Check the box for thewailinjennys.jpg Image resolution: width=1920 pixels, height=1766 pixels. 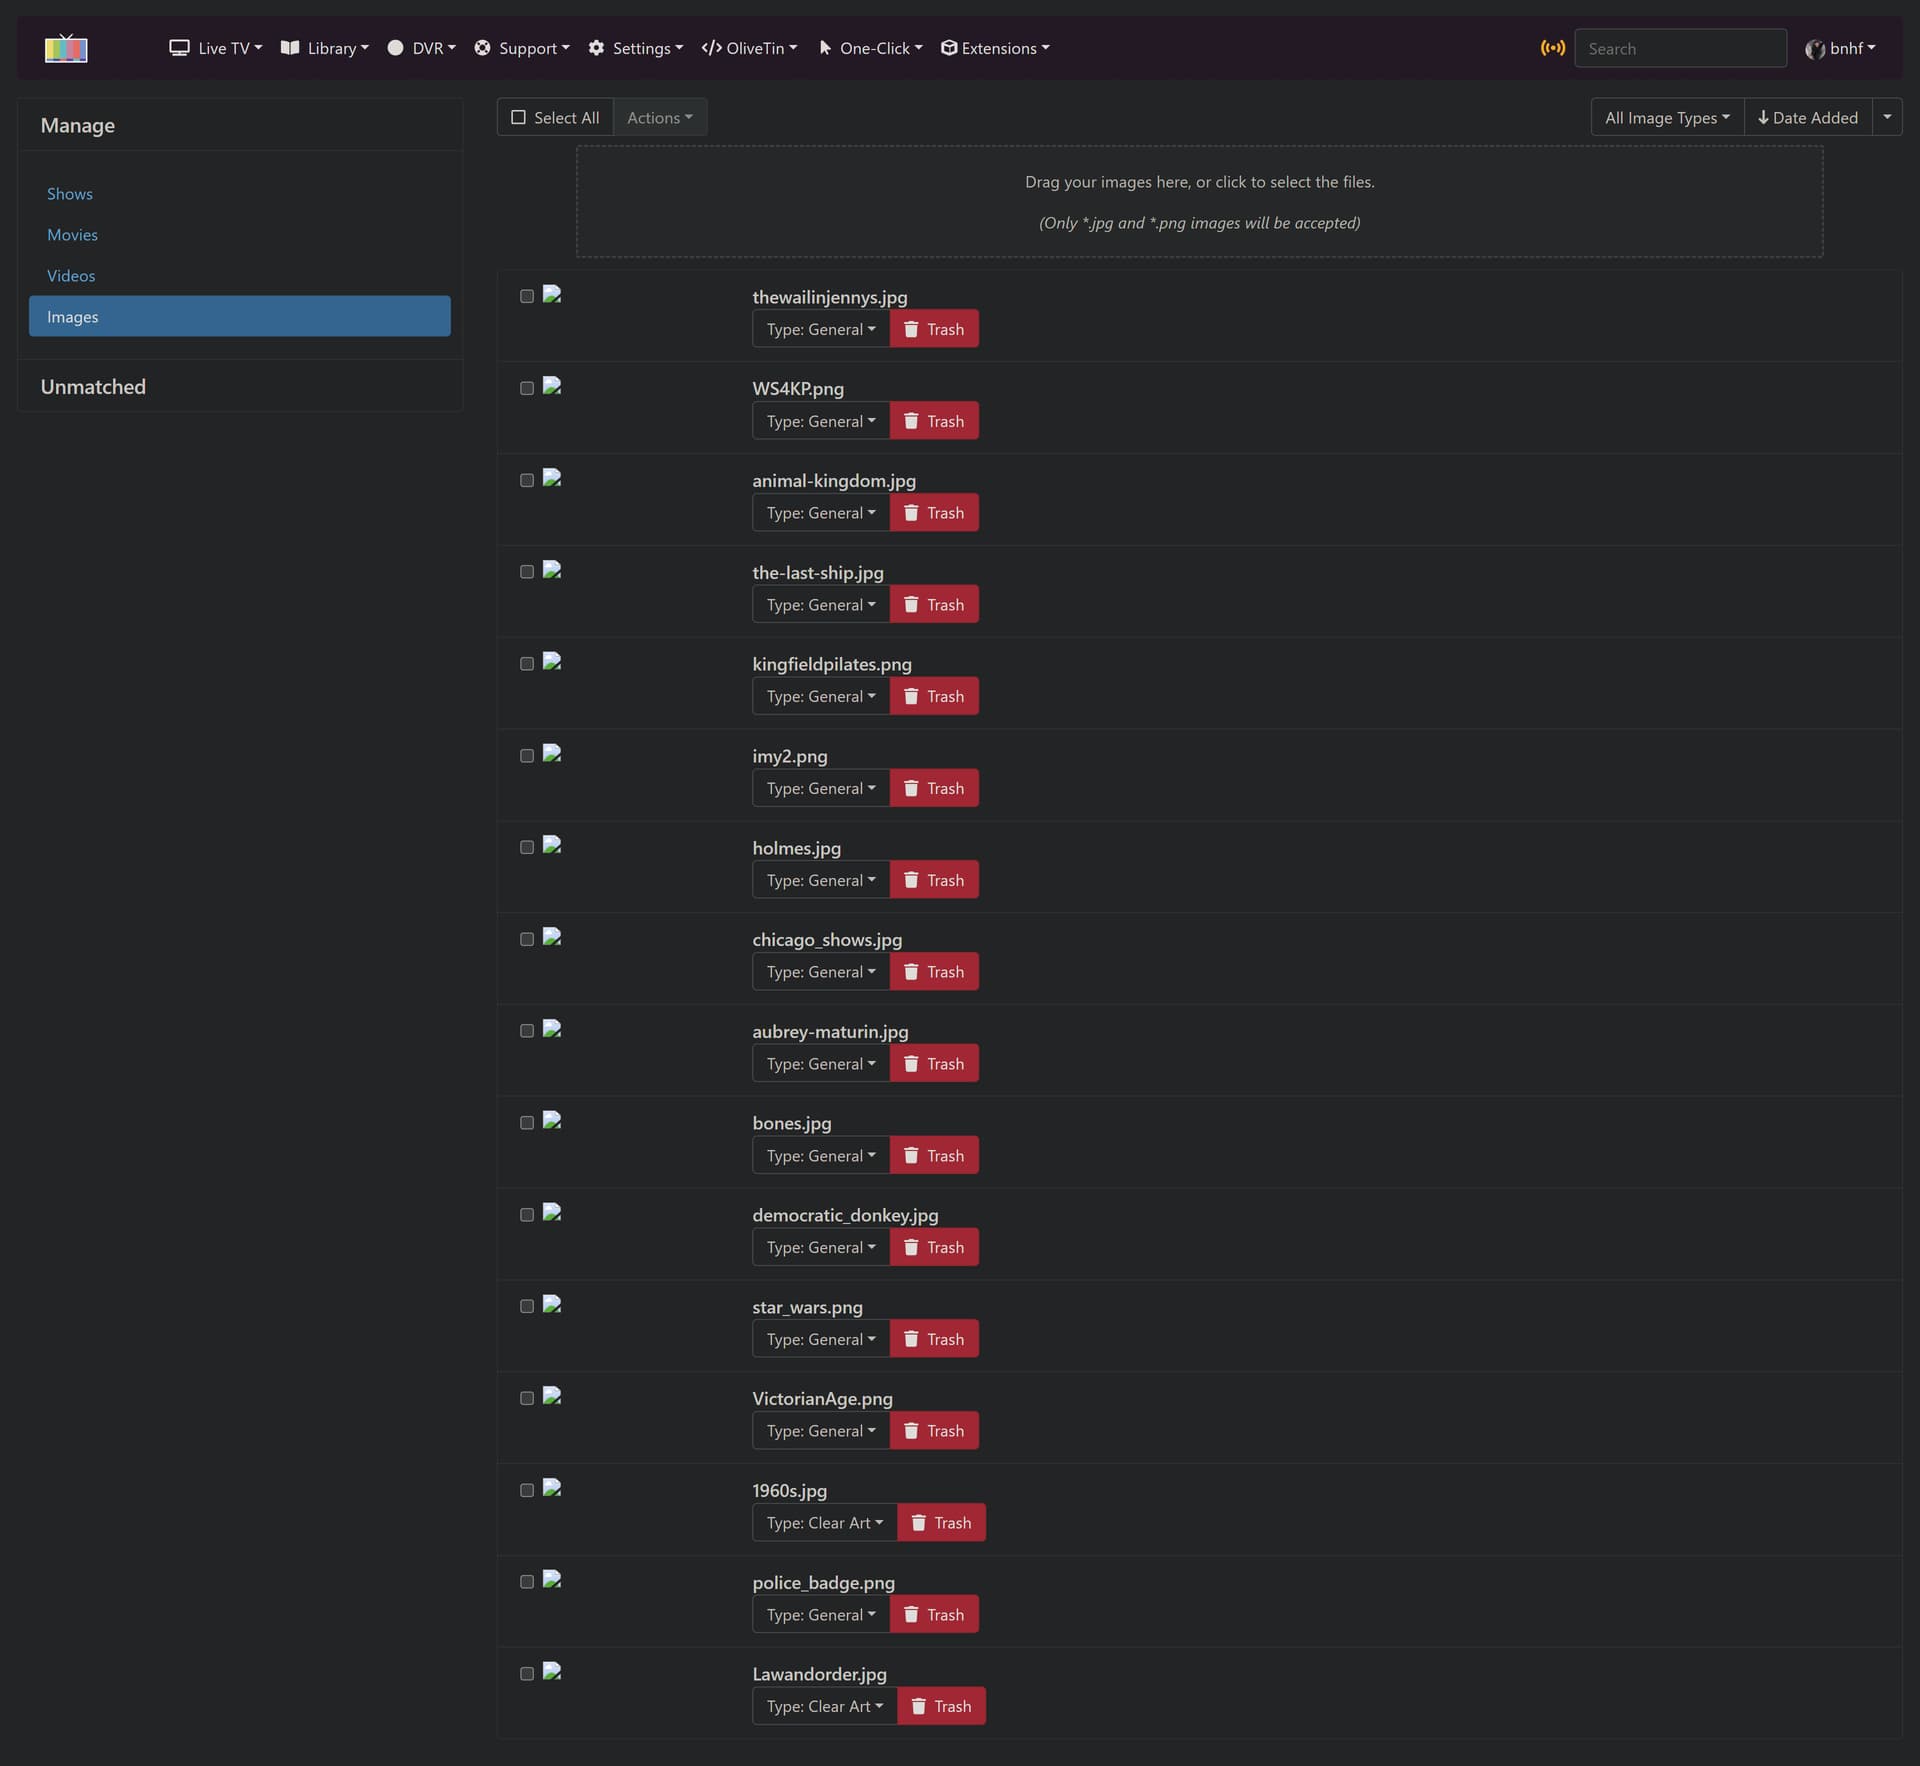527,296
